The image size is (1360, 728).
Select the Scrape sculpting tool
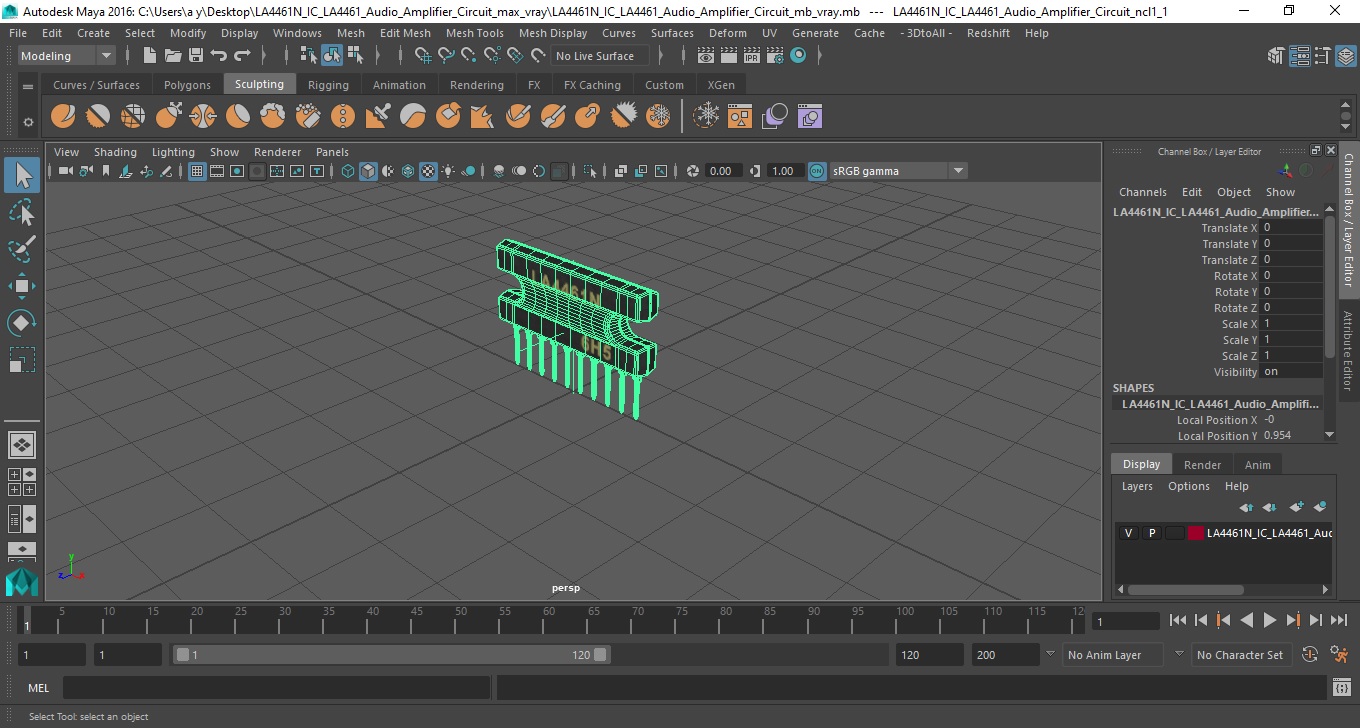click(x=448, y=116)
